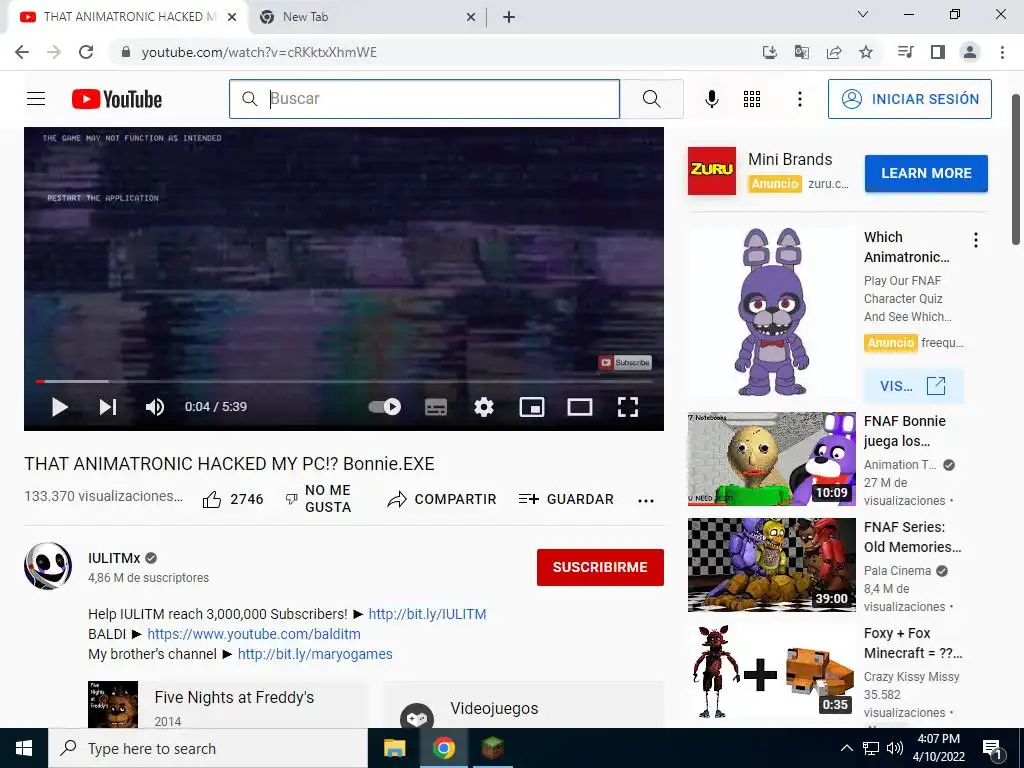Open bit.ly/IULITM link
Viewport: 1024px width, 768px height.
pos(427,614)
